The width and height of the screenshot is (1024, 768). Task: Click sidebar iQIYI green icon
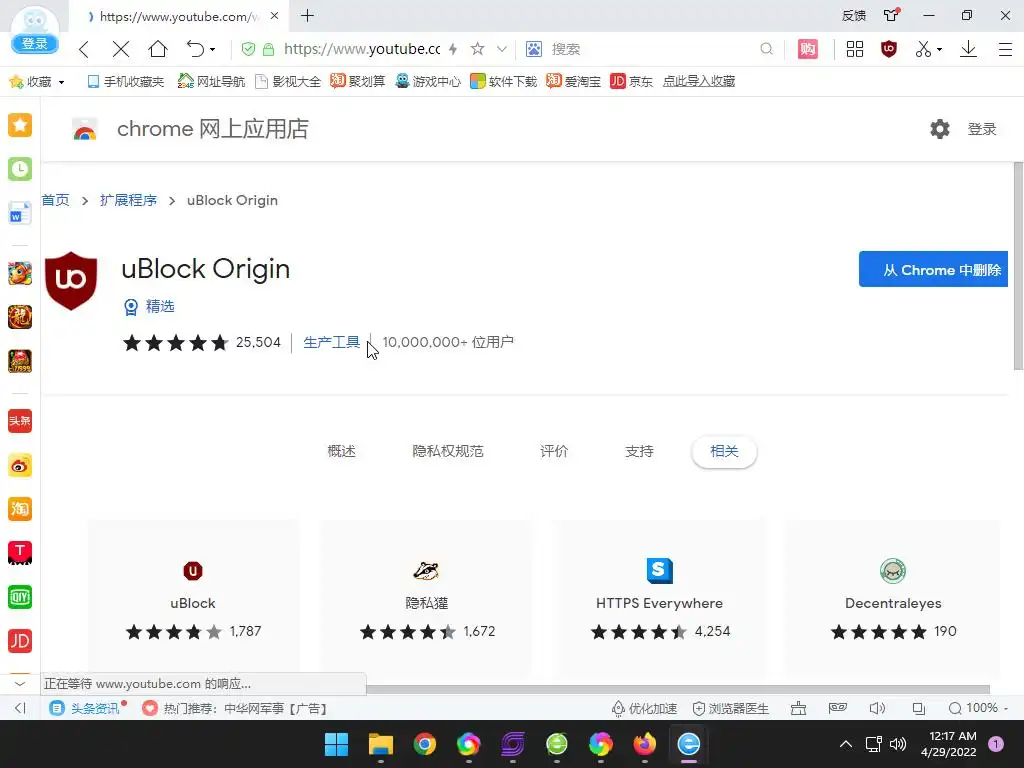pyautogui.click(x=20, y=597)
